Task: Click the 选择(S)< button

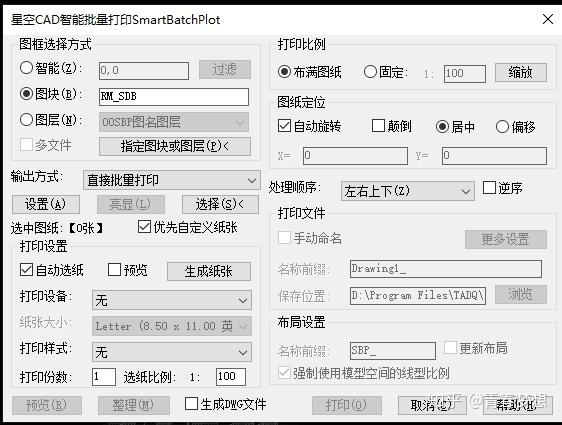Action: (x=220, y=204)
